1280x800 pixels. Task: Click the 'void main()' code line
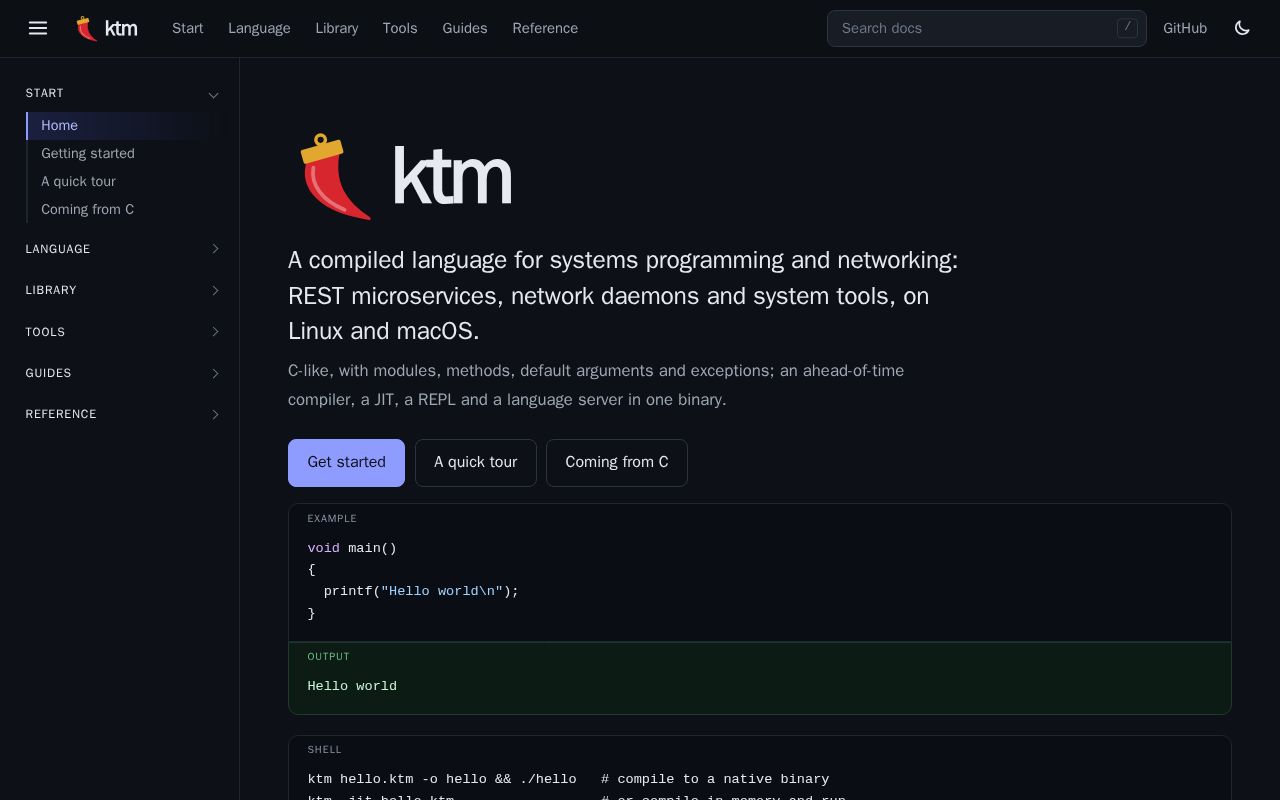click(352, 548)
